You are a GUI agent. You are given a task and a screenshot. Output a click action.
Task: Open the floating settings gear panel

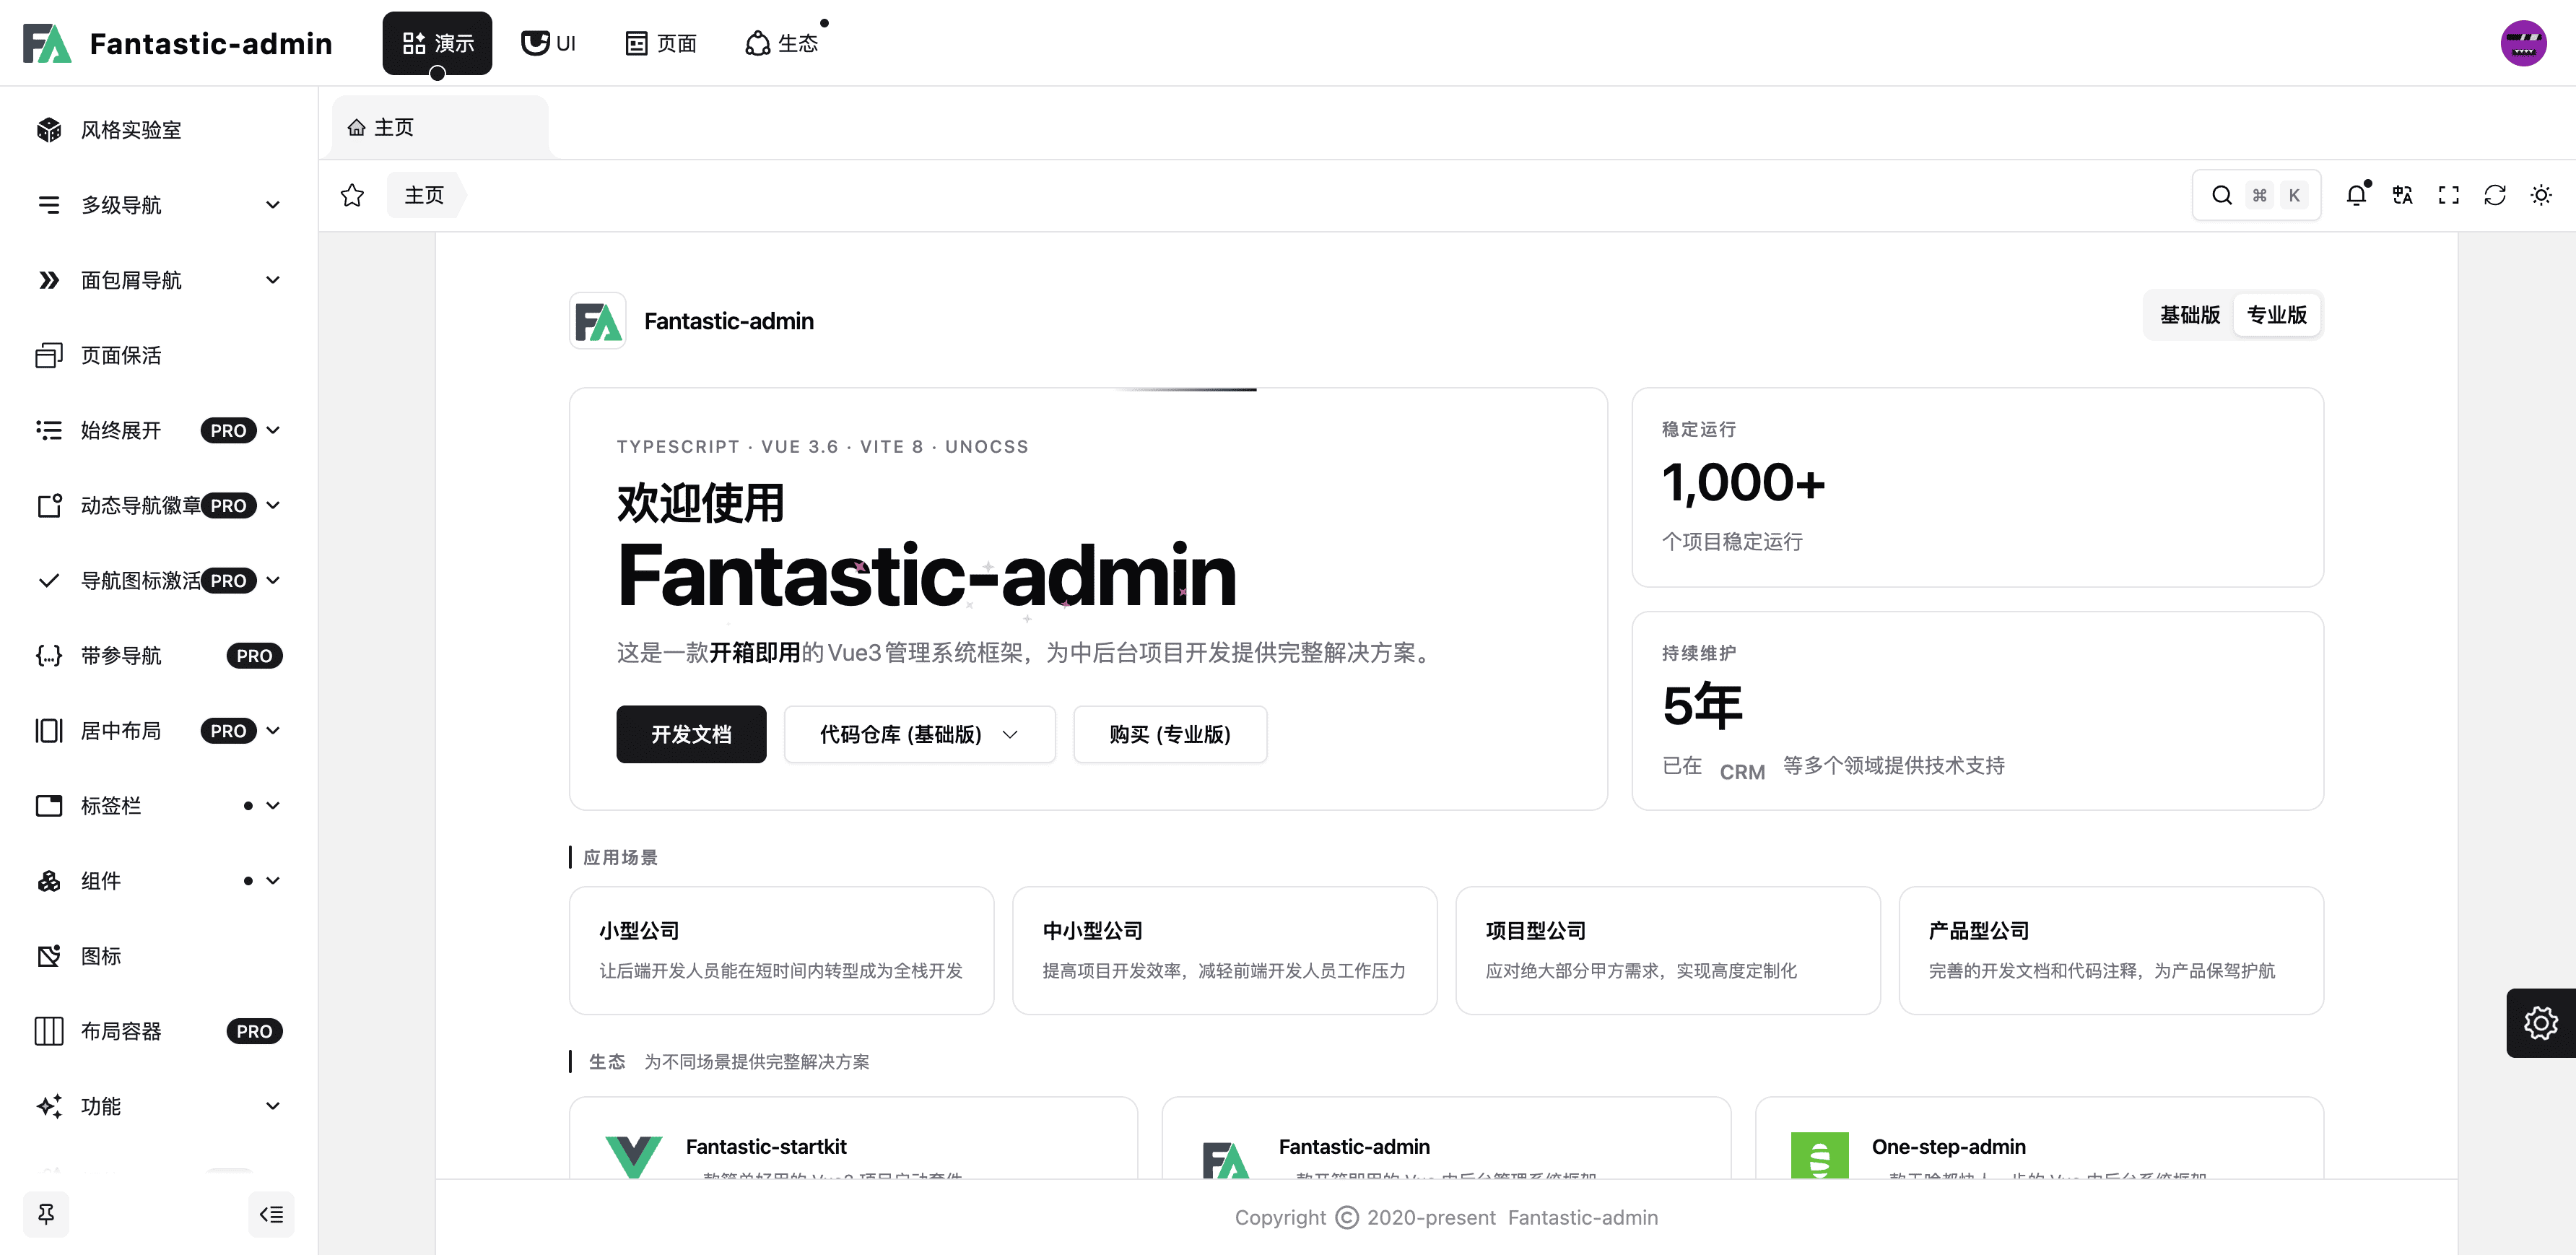(x=2540, y=1022)
